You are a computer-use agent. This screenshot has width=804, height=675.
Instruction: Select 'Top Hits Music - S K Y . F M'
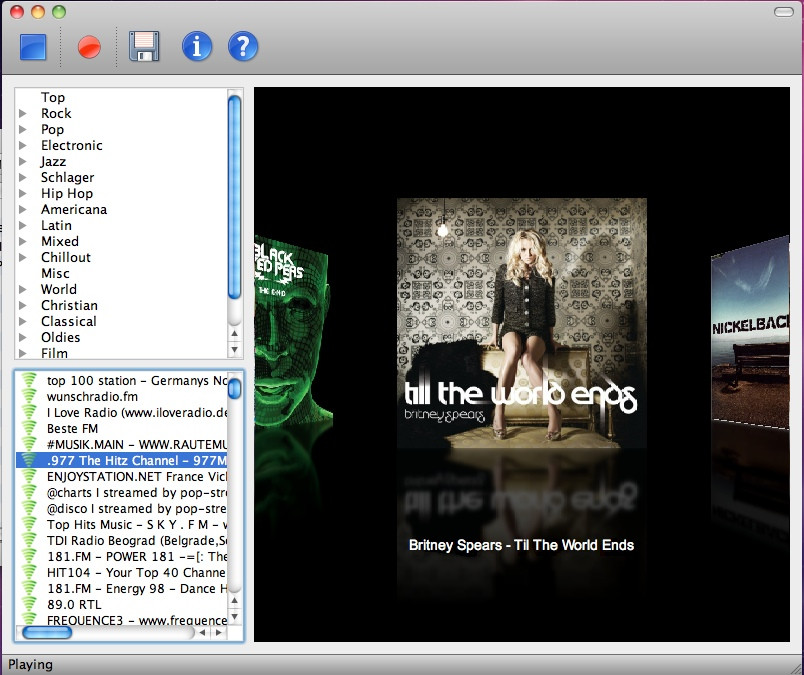tap(137, 524)
